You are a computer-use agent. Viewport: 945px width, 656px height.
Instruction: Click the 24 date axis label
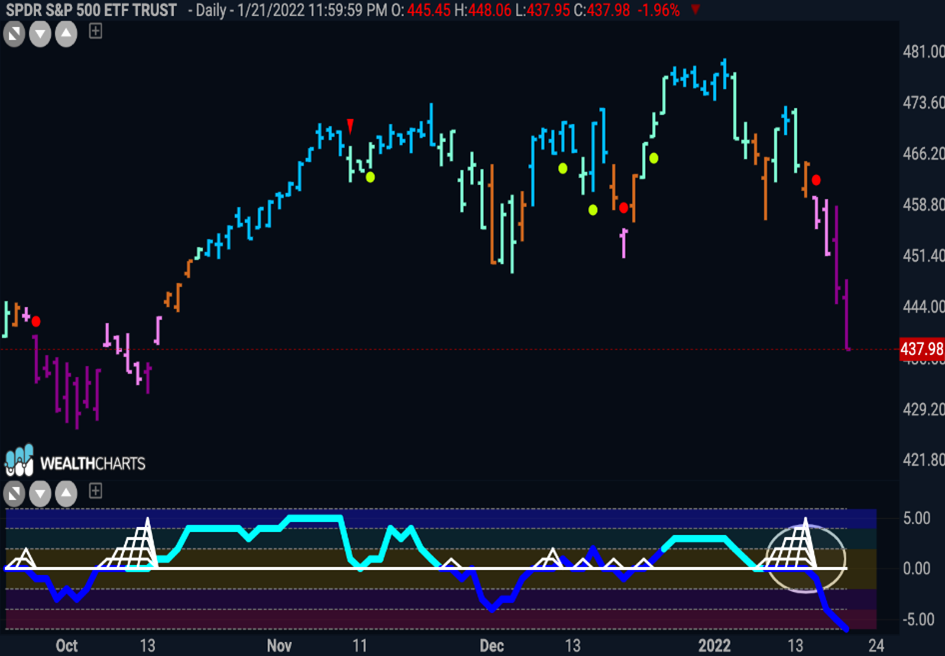click(x=876, y=646)
